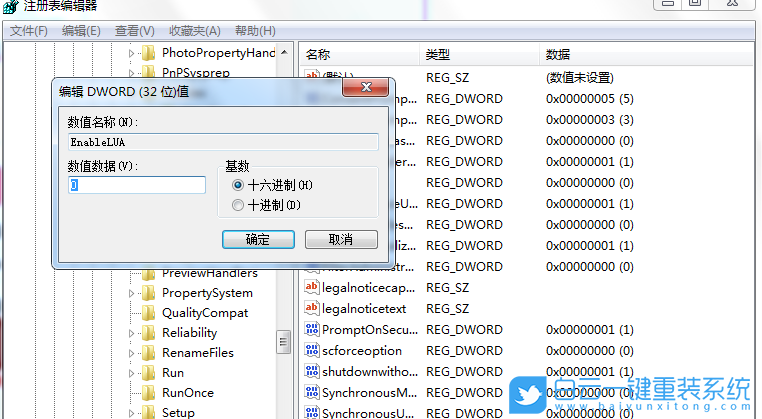Select the SynchronousM... value name

point(369,392)
